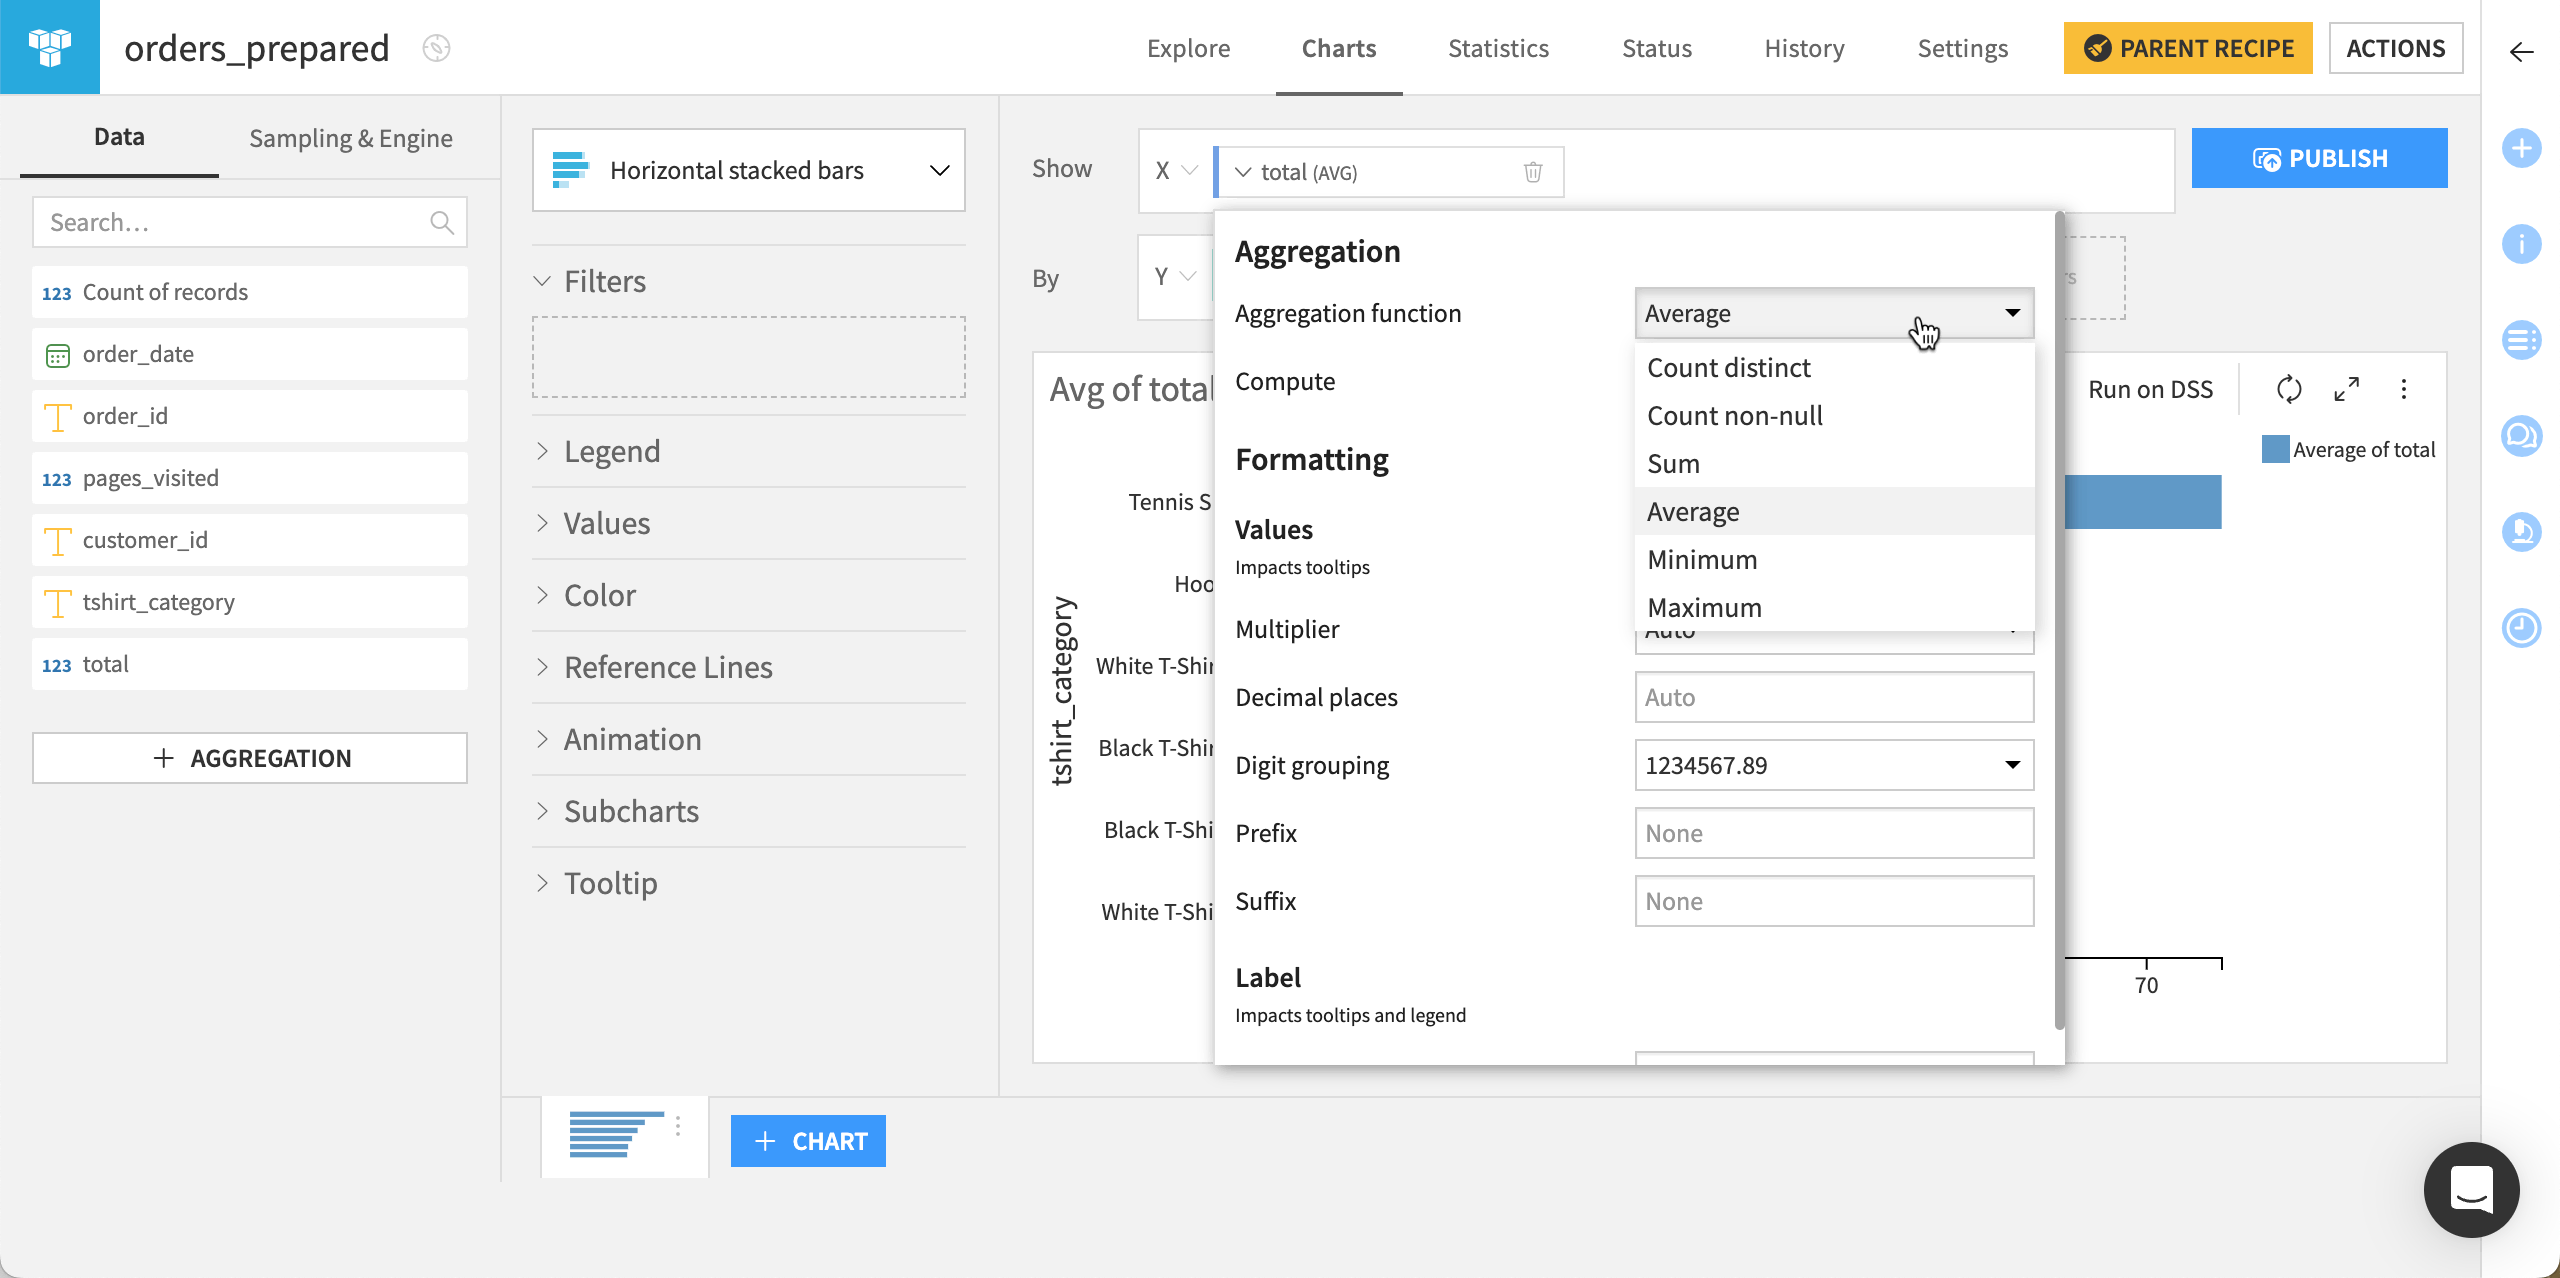Screen dimensions: 2560x1278
Task: Click the PUBLISH button
Action: click(x=2319, y=157)
